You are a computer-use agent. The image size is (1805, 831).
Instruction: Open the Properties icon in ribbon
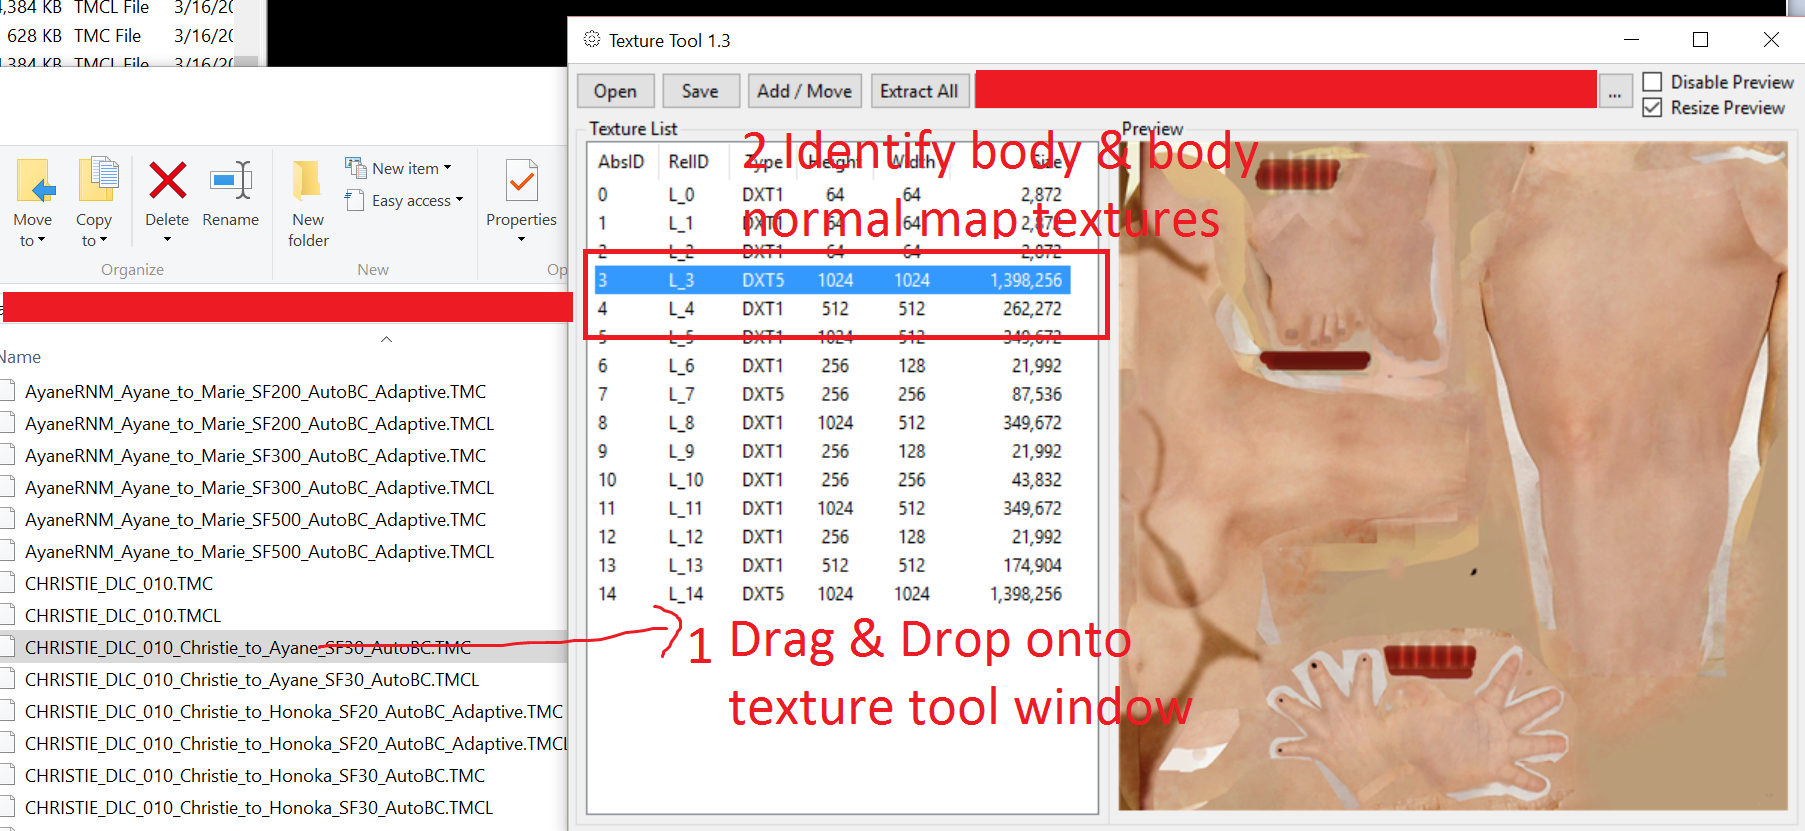tap(521, 182)
